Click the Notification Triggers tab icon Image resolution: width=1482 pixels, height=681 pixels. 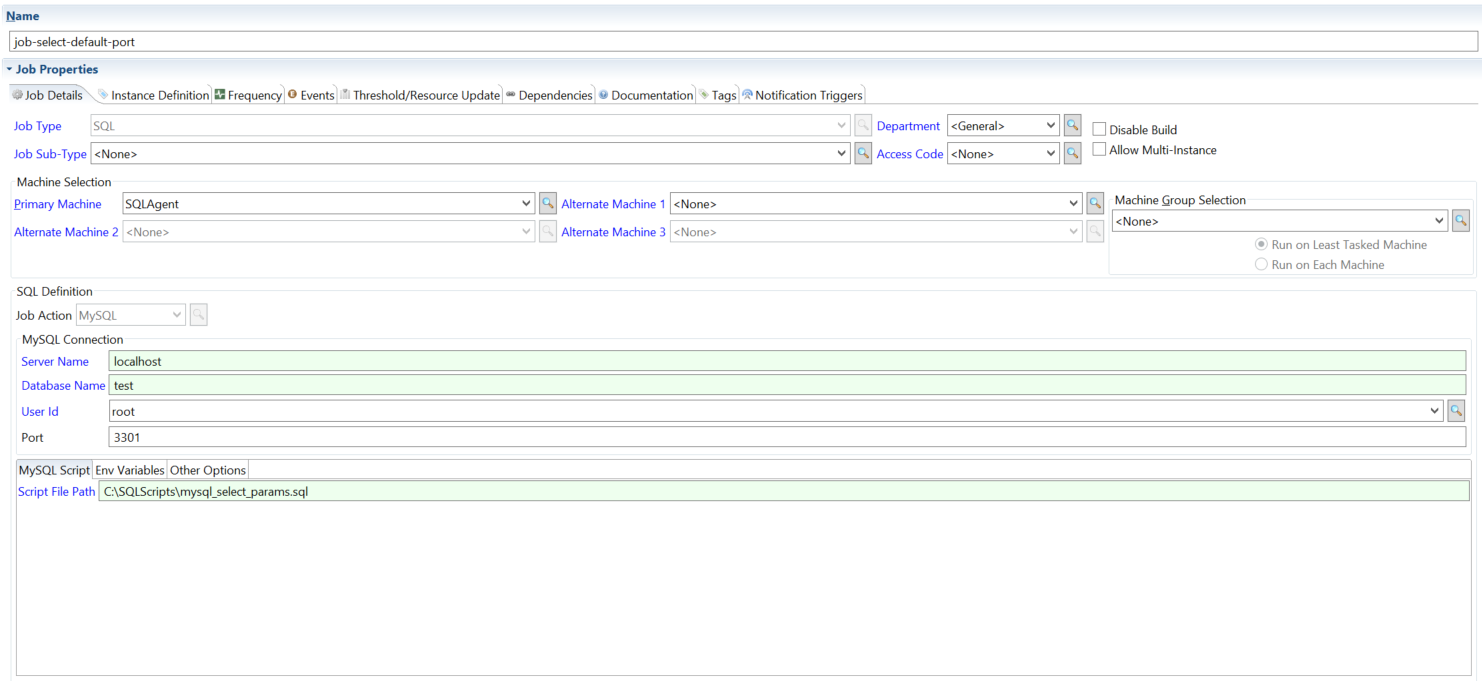[747, 95]
